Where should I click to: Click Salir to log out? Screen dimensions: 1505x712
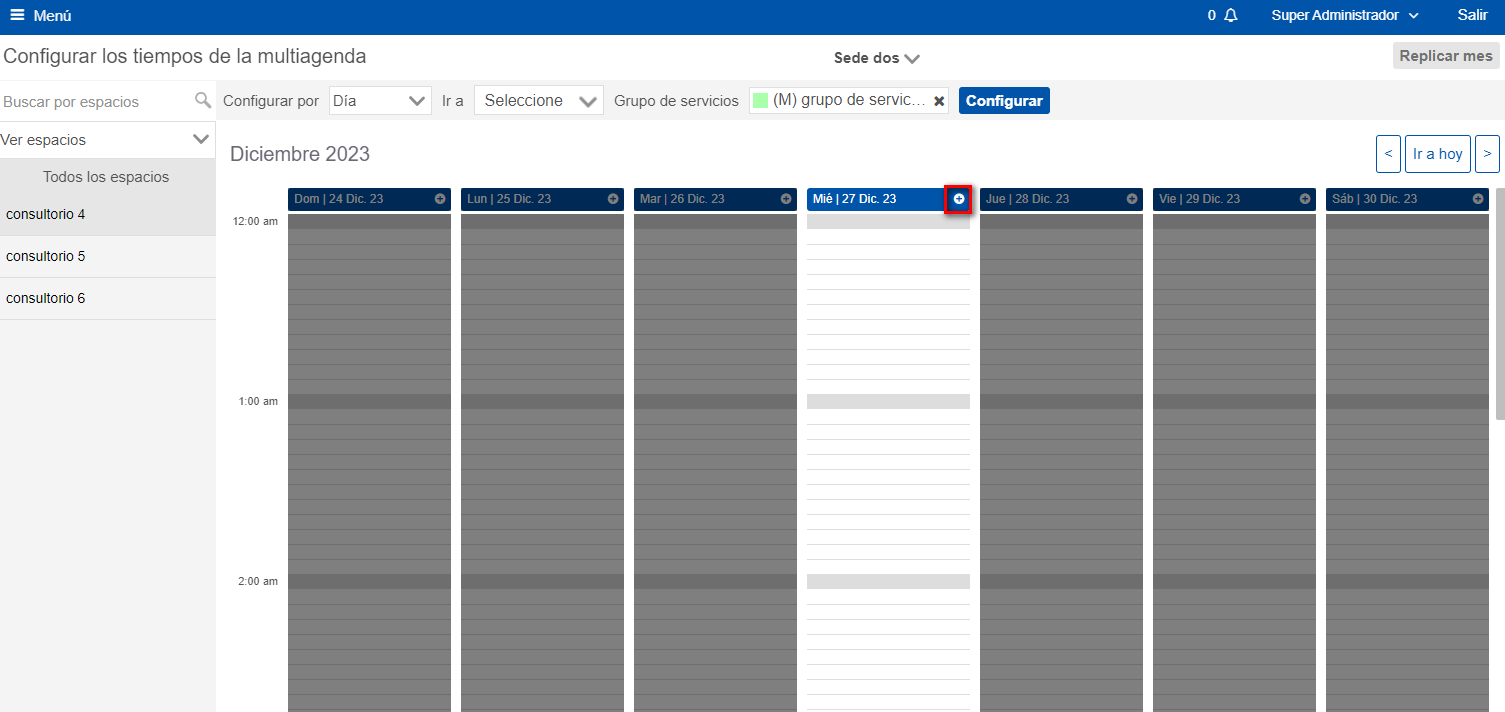(1472, 15)
